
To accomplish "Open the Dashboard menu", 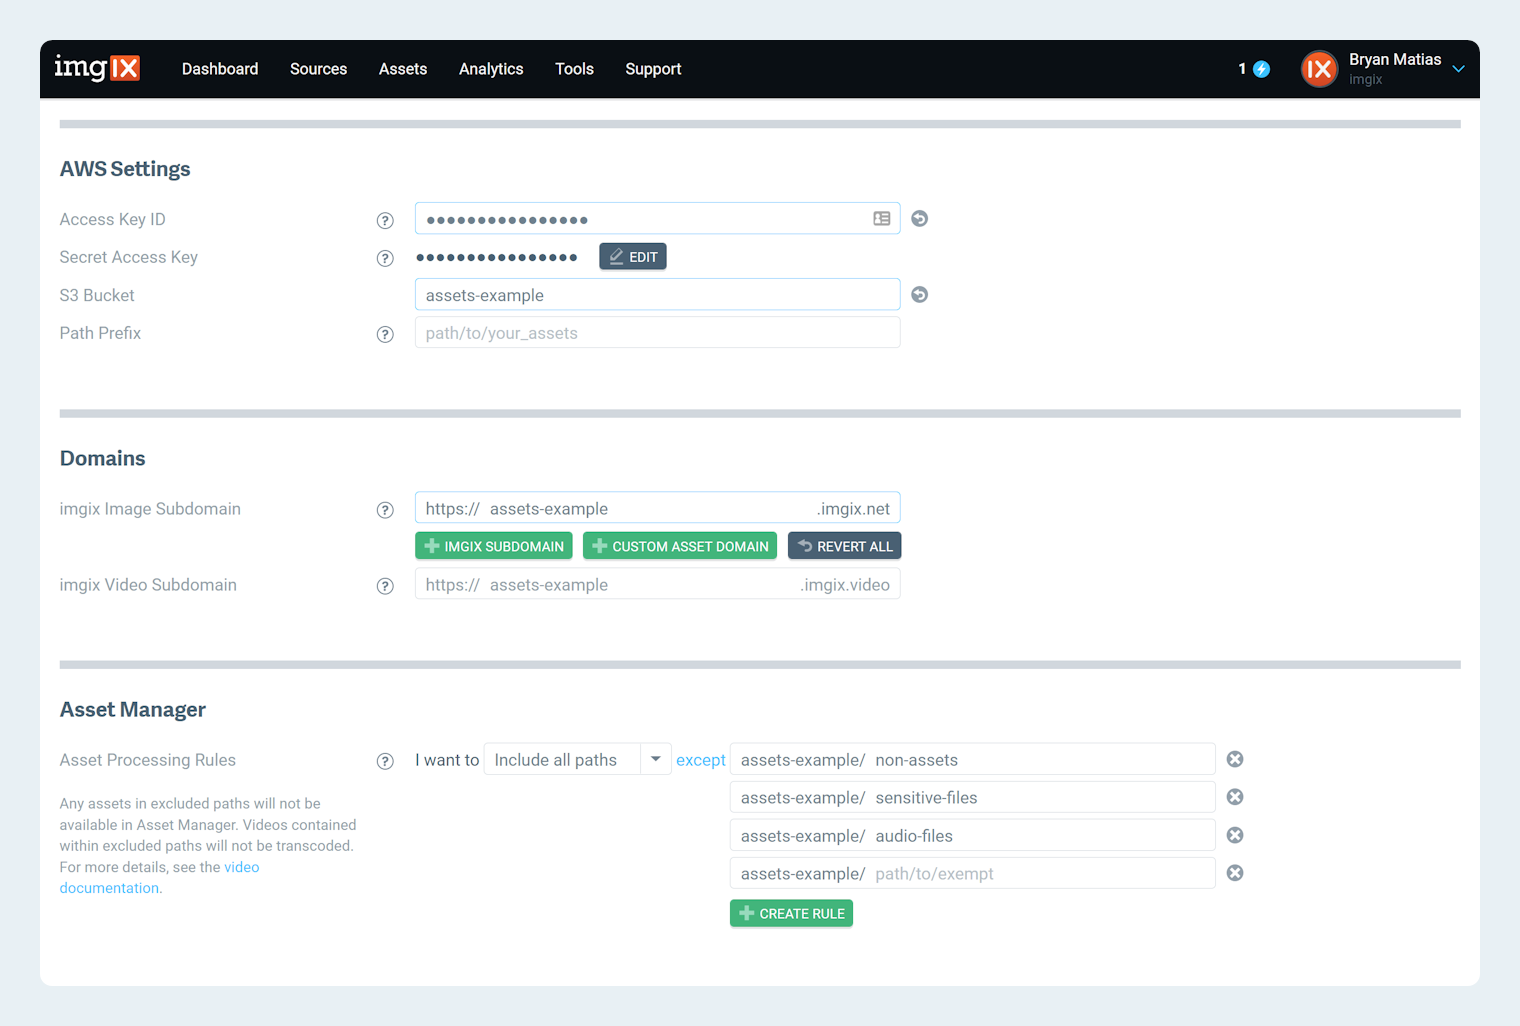I will 220,69.
